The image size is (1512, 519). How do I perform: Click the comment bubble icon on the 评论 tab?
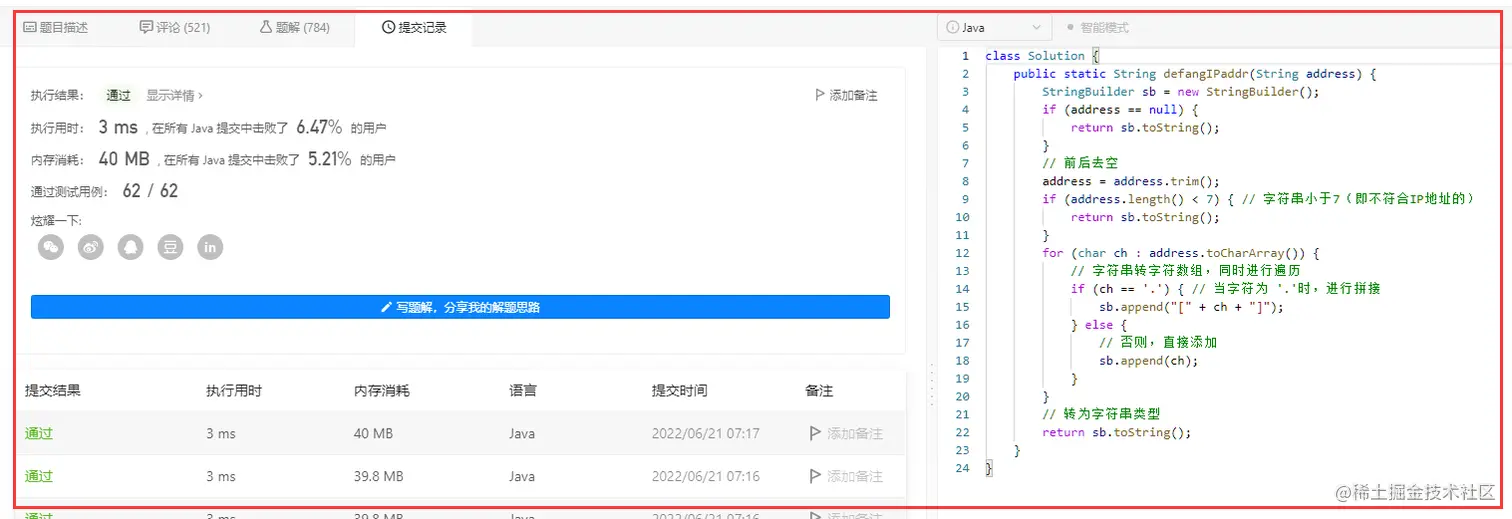tap(147, 28)
